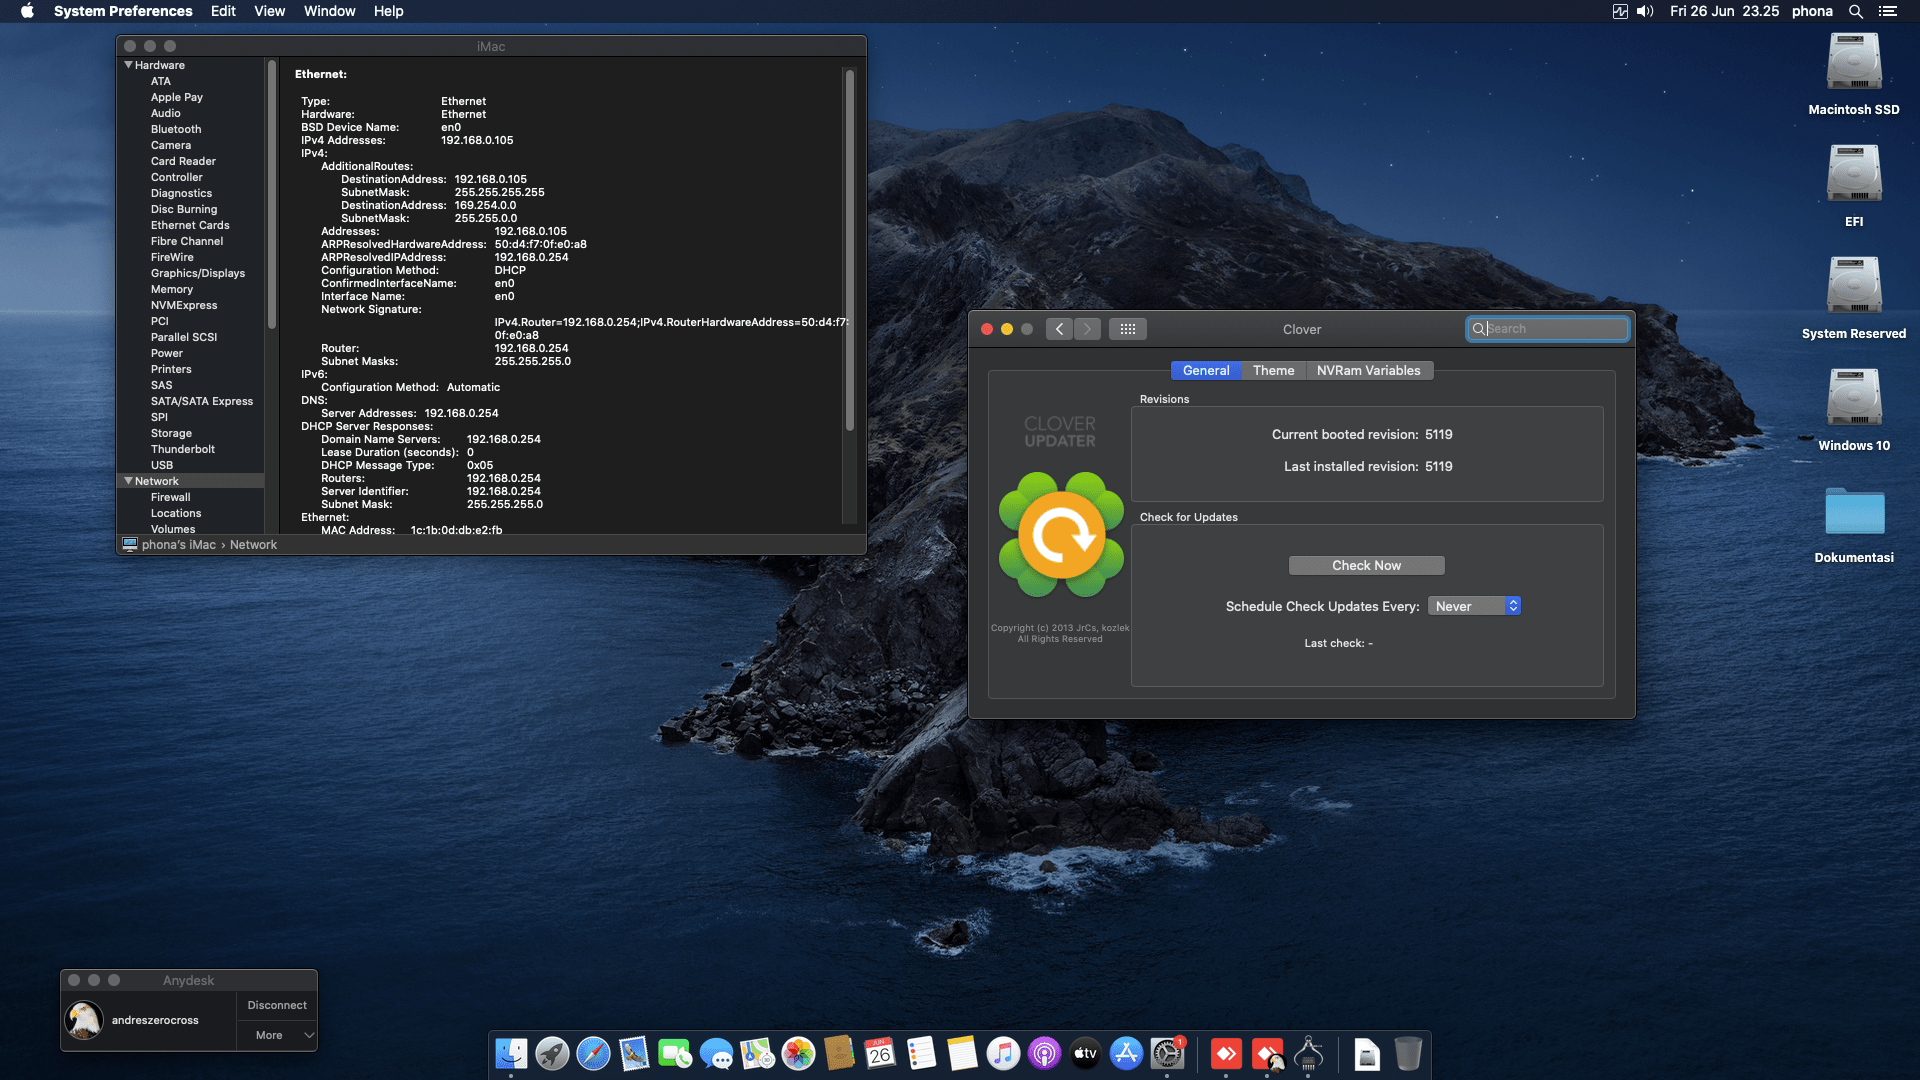This screenshot has width=1920, height=1080.
Task: Select NVMExpress in sidebar
Action: coord(184,305)
